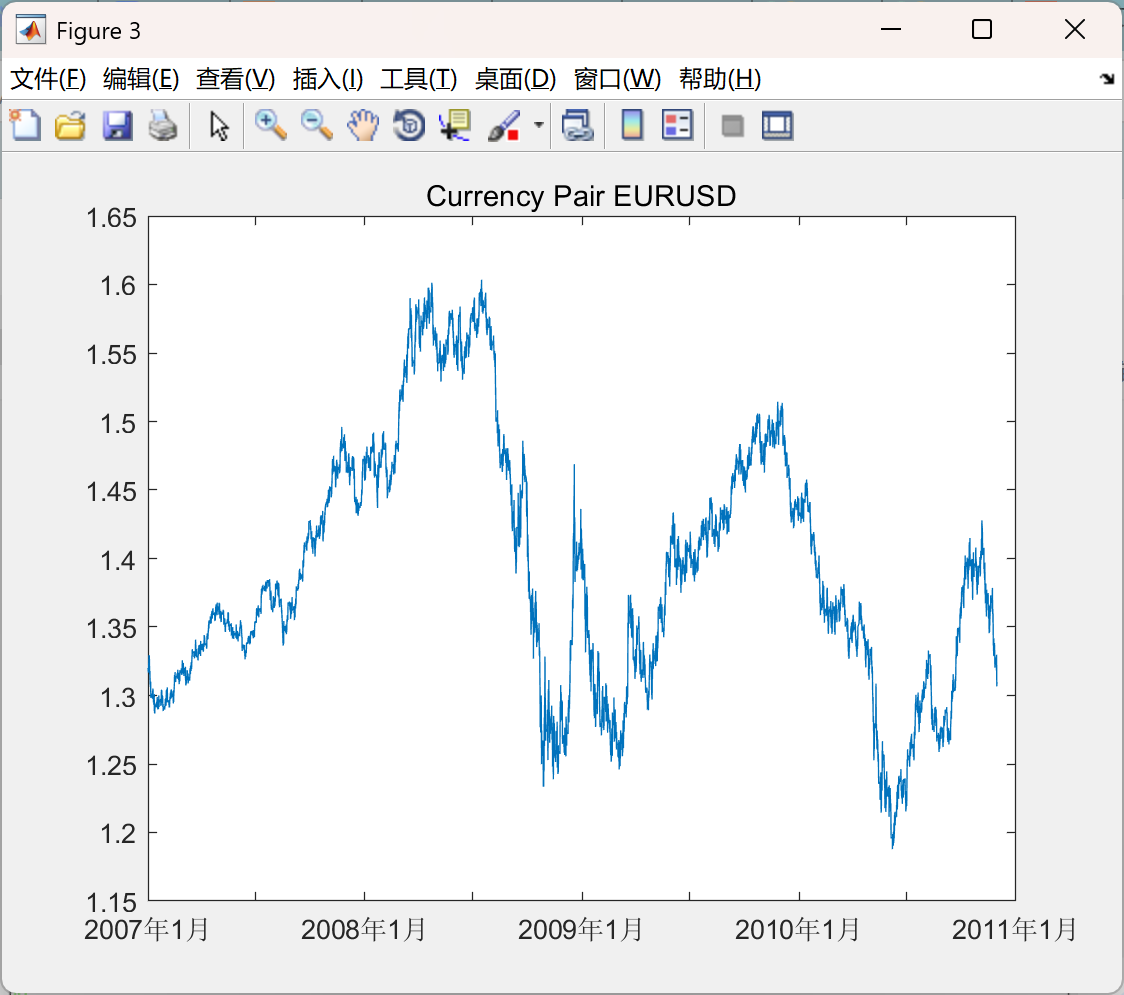
Task: Click the 1.6 y-axis tick label
Action: coord(118,286)
